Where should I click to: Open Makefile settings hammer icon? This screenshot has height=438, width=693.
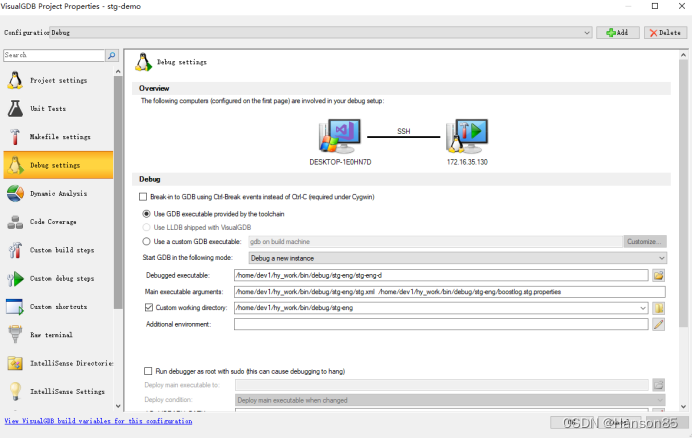click(15, 137)
